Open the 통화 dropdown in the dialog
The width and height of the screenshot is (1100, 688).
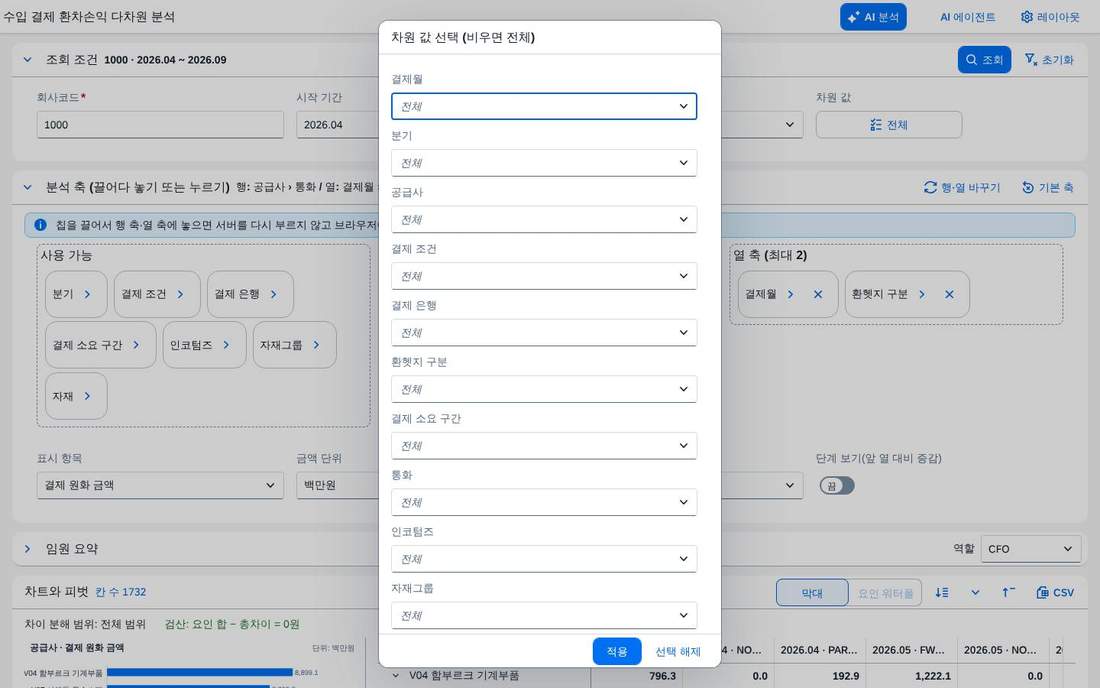pyautogui.click(x=544, y=502)
